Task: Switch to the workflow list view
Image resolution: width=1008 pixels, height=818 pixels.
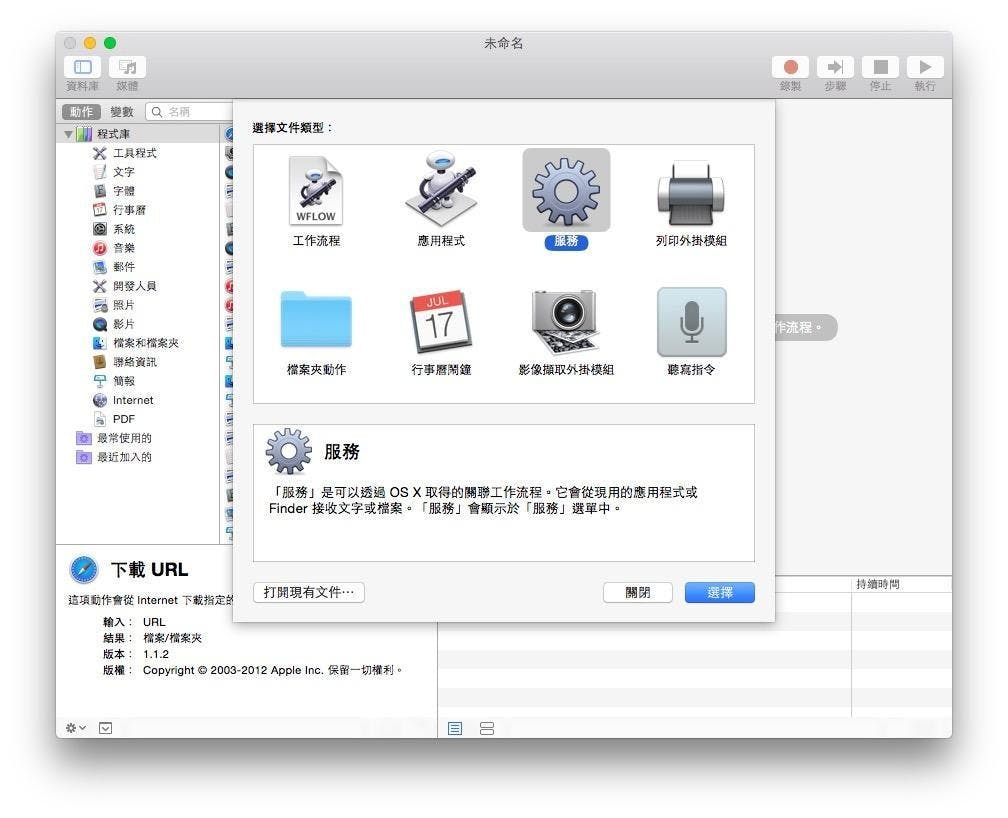Action: click(455, 728)
